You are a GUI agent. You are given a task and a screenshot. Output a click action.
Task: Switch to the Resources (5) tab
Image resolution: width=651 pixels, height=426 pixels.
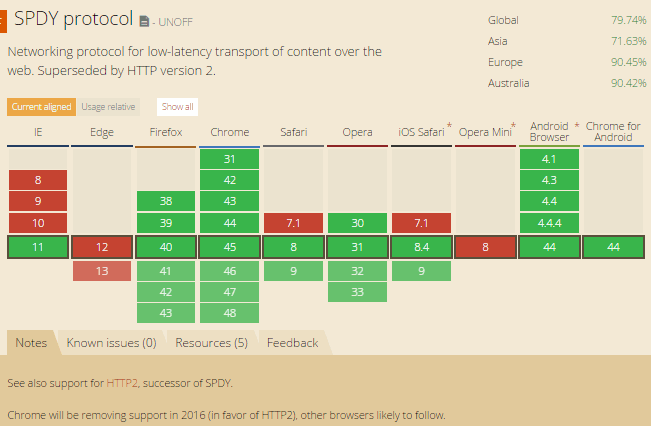(x=211, y=343)
